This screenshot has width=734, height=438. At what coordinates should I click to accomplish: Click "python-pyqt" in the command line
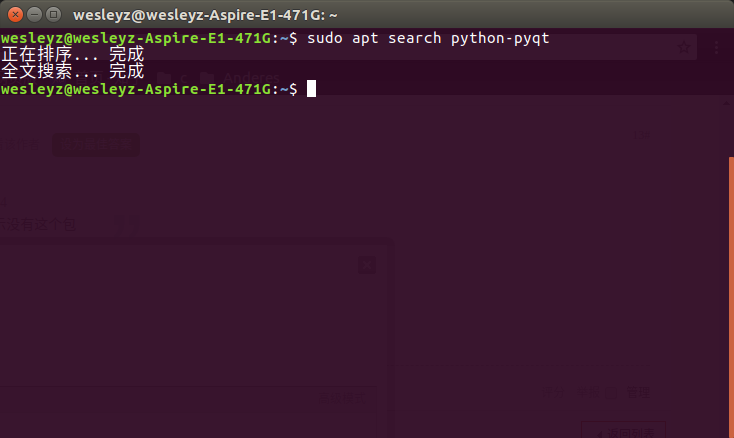tap(500, 38)
